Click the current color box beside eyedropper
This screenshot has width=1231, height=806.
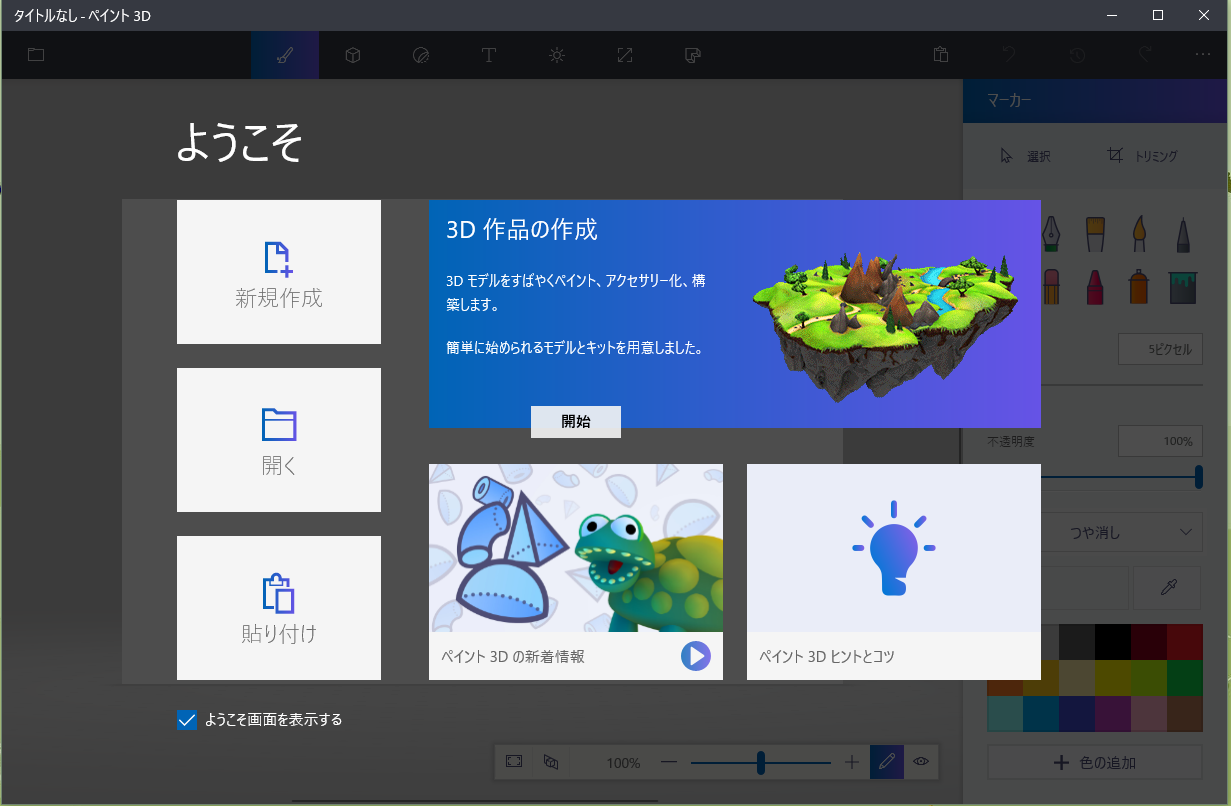point(1085,588)
